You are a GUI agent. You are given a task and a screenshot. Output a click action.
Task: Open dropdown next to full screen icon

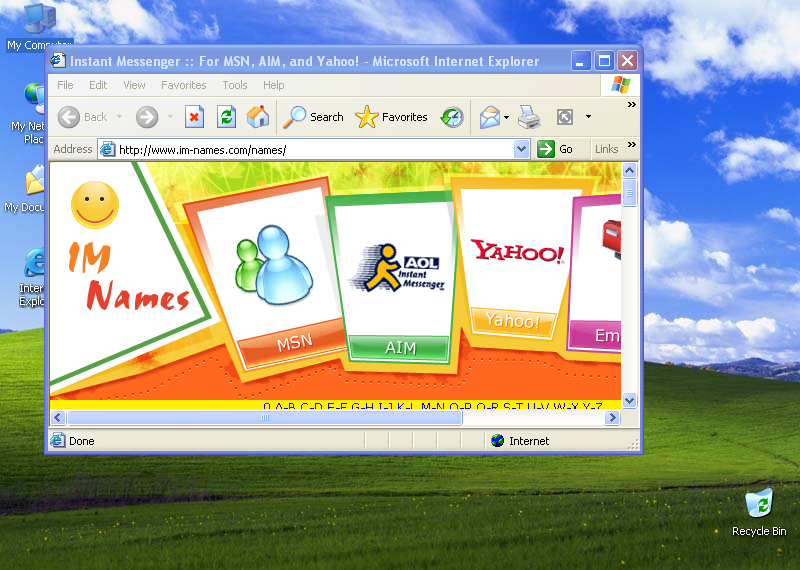588,117
